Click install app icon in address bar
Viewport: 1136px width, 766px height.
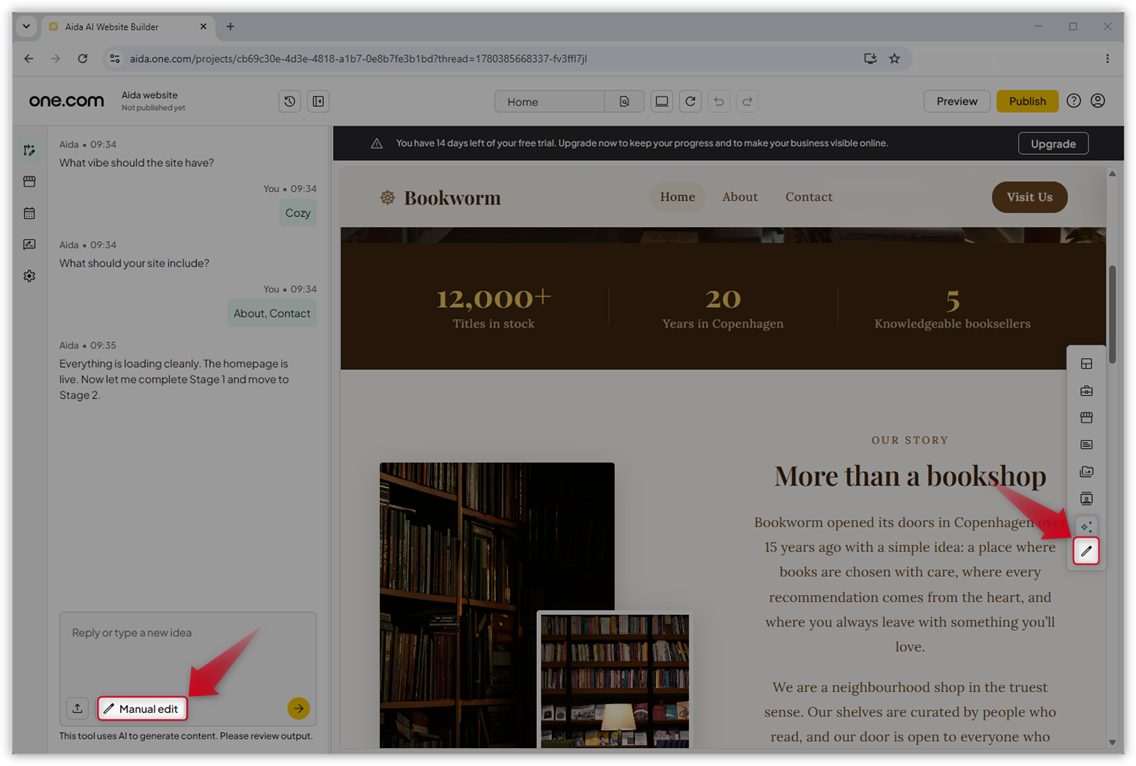[x=870, y=59]
